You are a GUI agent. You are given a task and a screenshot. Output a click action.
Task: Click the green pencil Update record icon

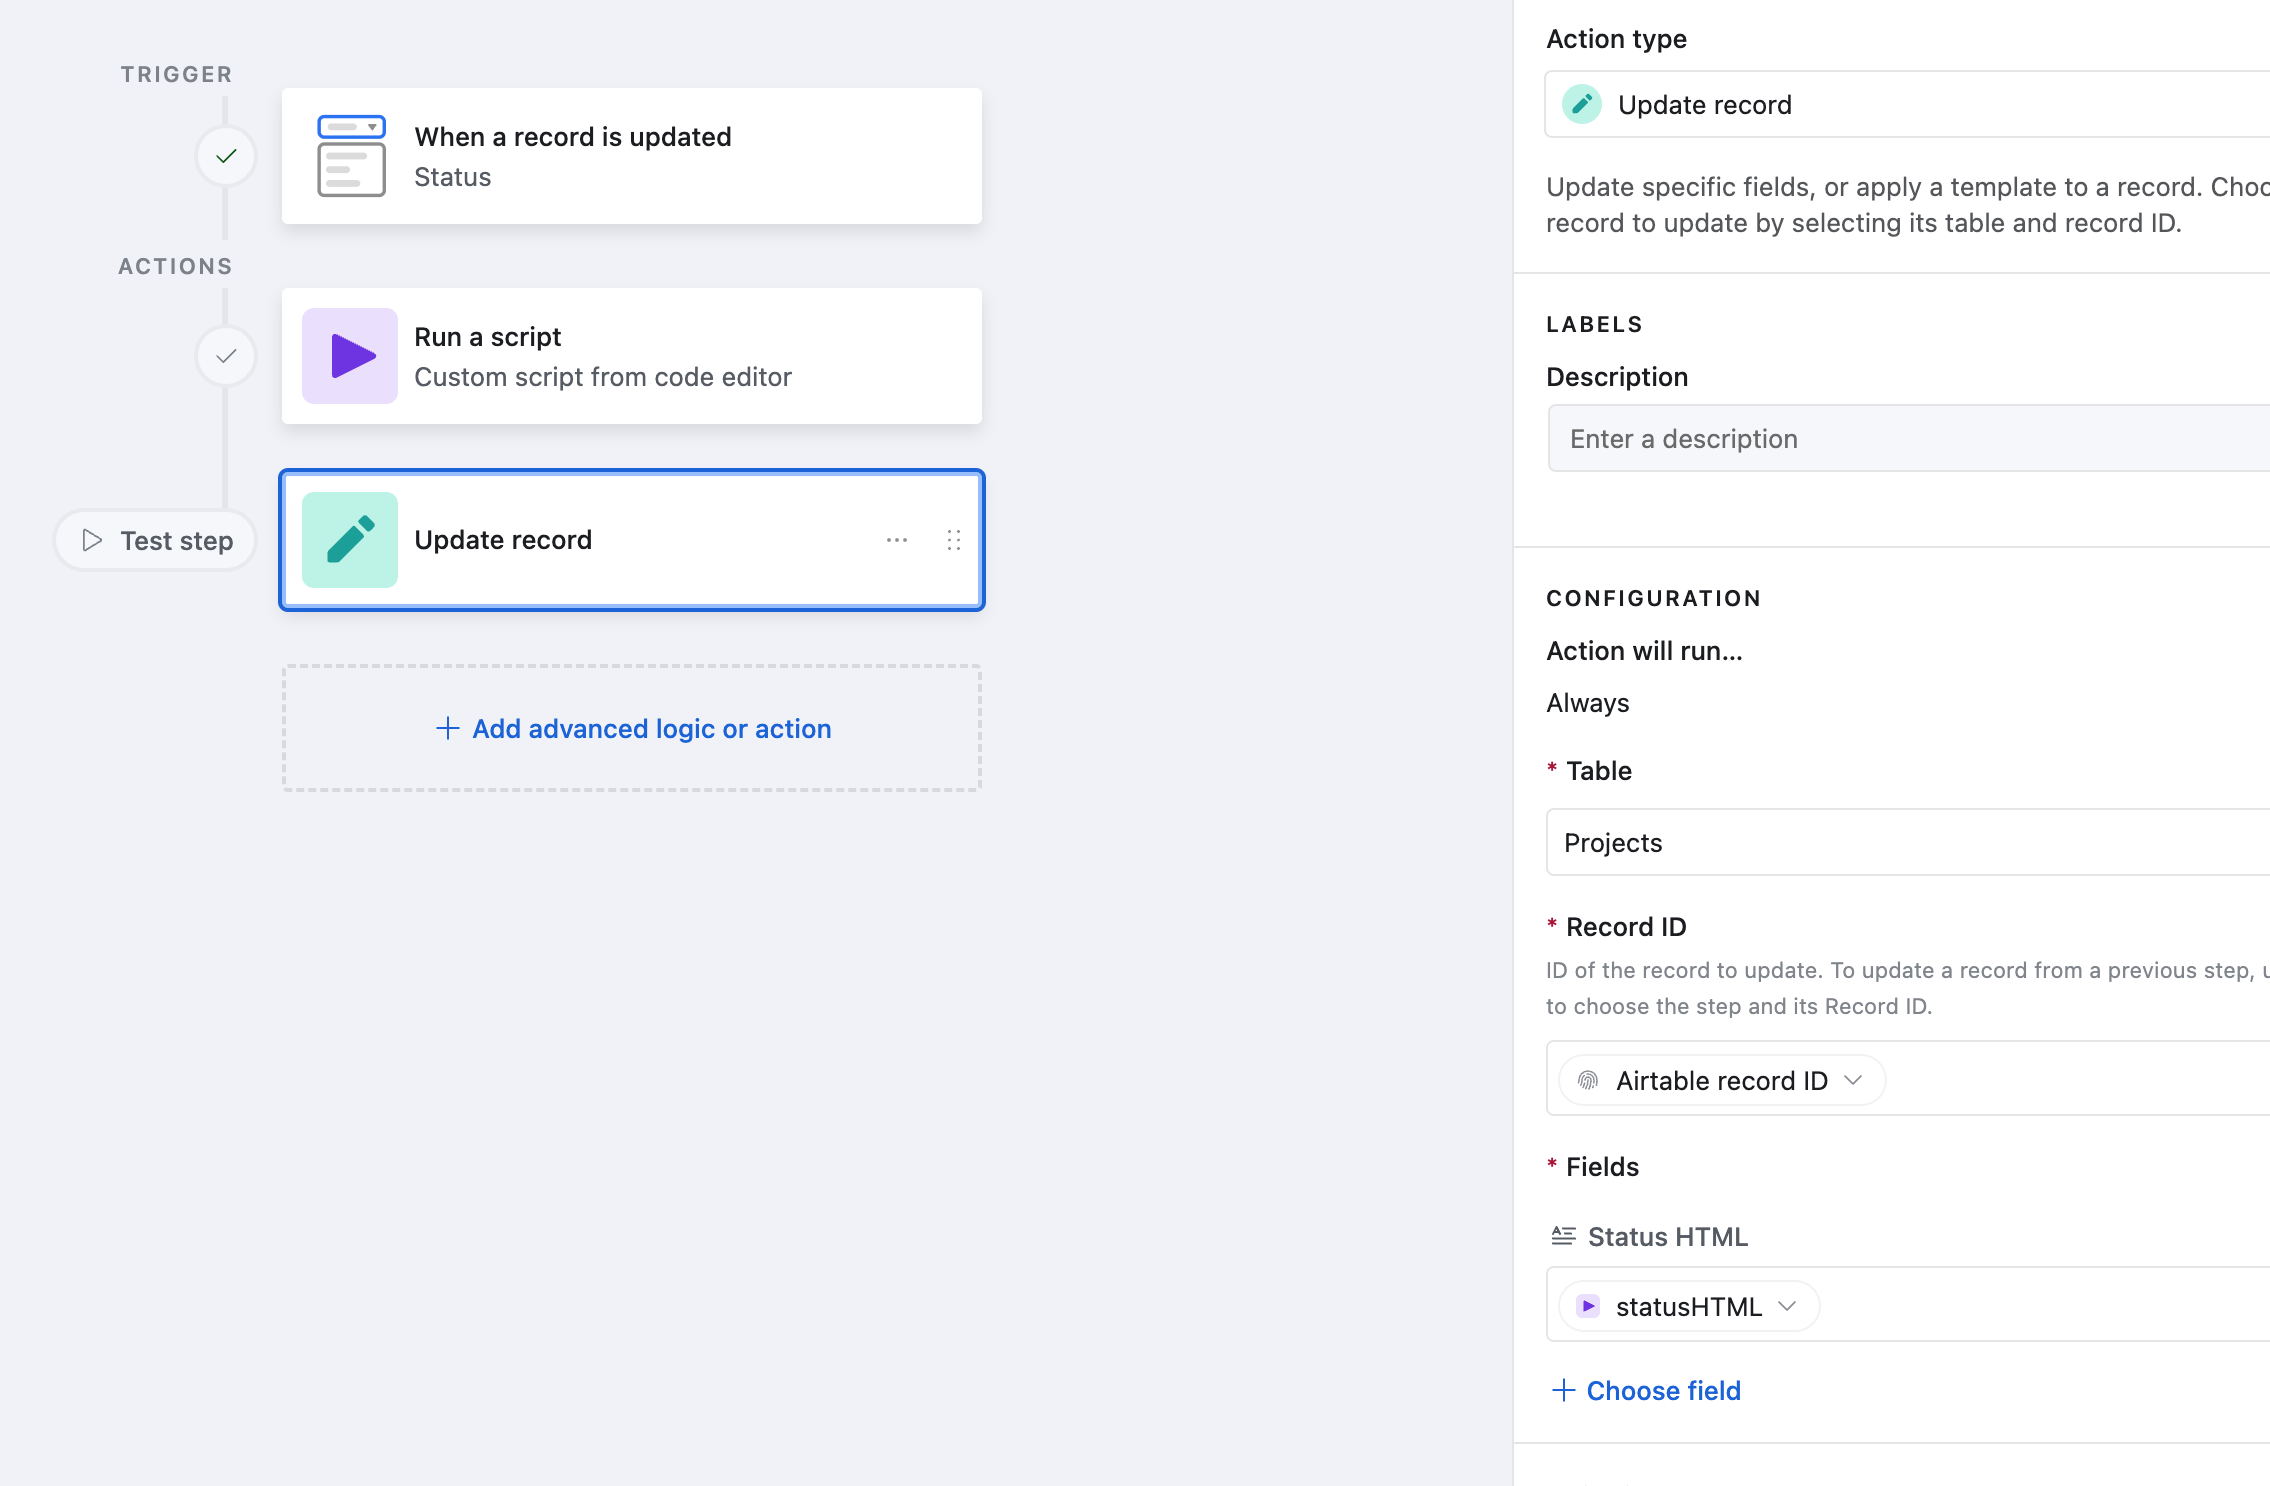coord(350,540)
